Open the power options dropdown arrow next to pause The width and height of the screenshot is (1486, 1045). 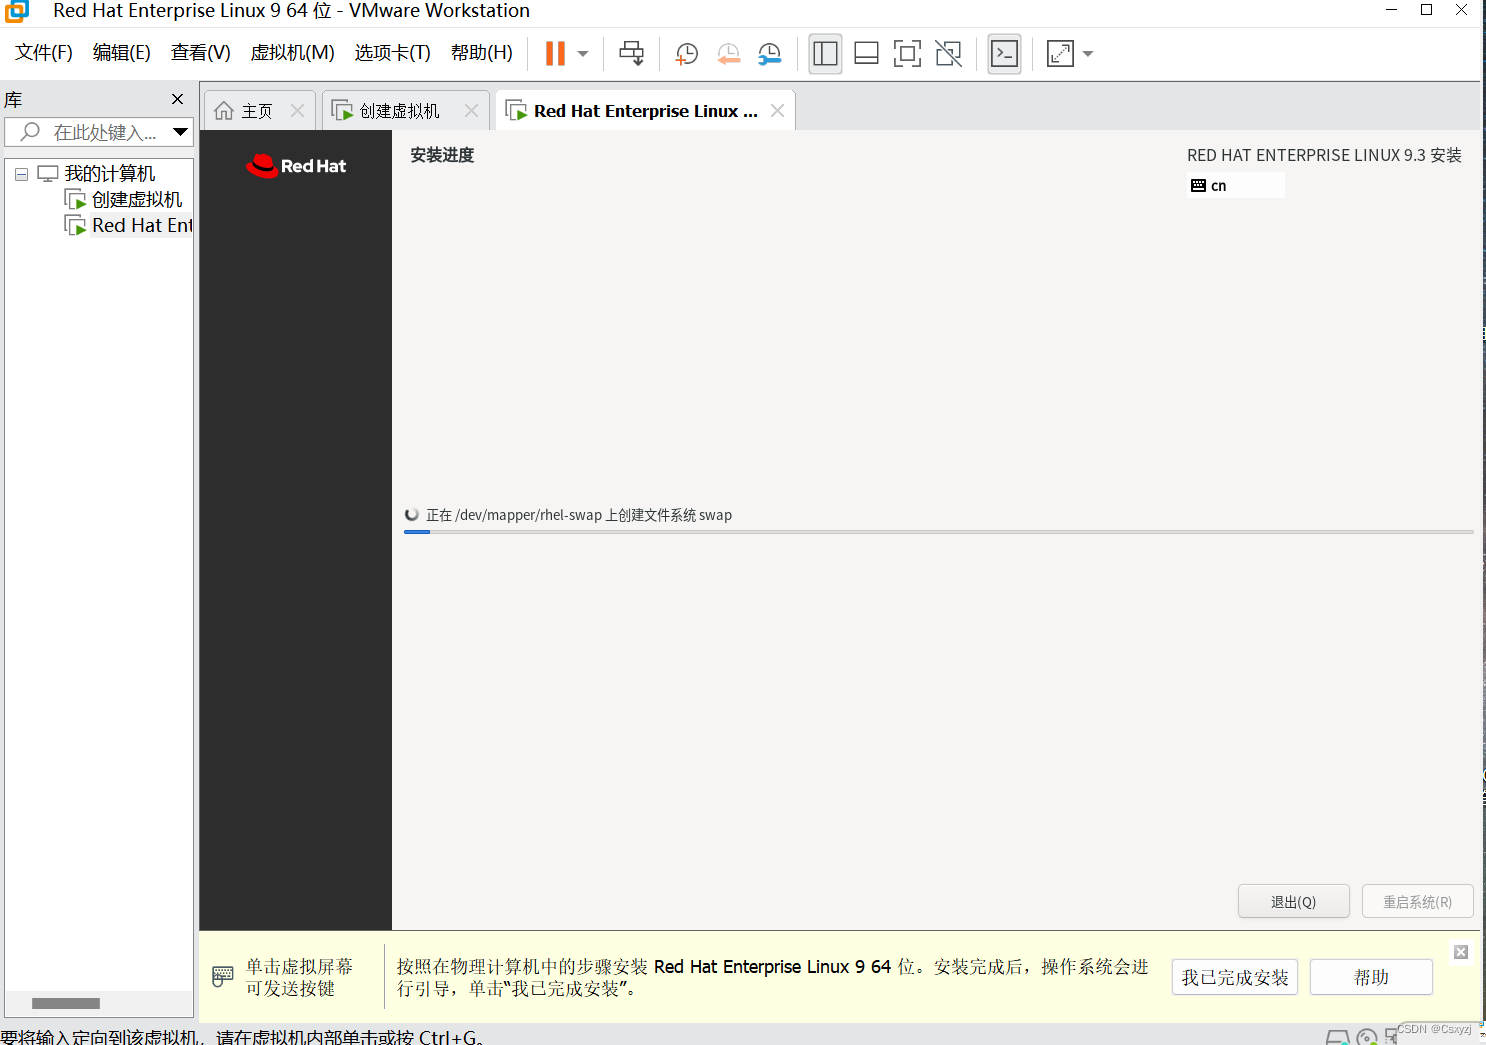tap(583, 54)
